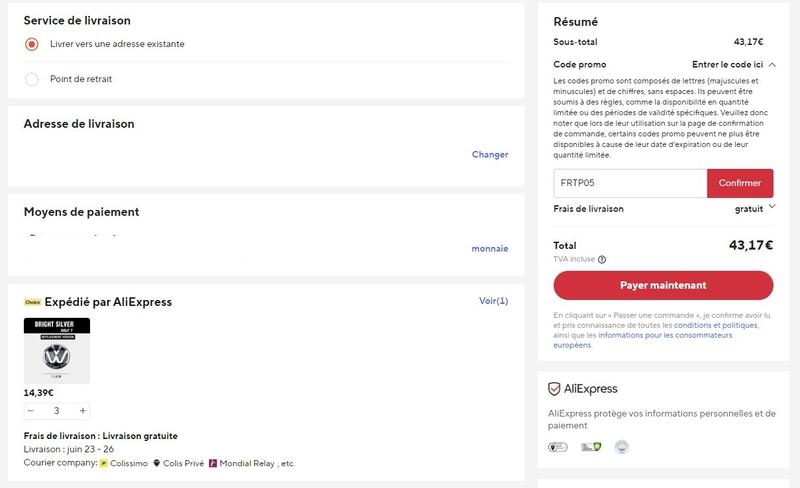The height and width of the screenshot is (488, 800).
Task: Click the Colissimo courier icon
Action: coord(104,463)
